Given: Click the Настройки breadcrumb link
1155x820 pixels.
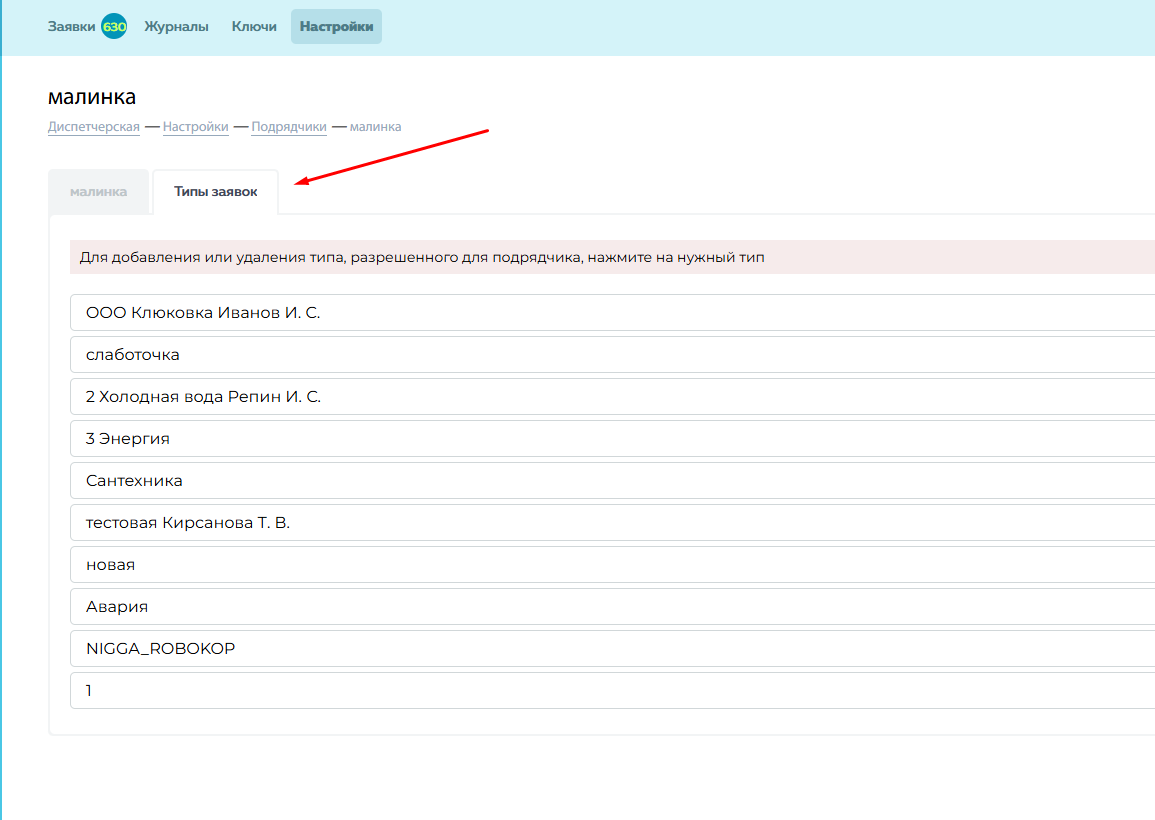Looking at the screenshot, I should tap(196, 127).
